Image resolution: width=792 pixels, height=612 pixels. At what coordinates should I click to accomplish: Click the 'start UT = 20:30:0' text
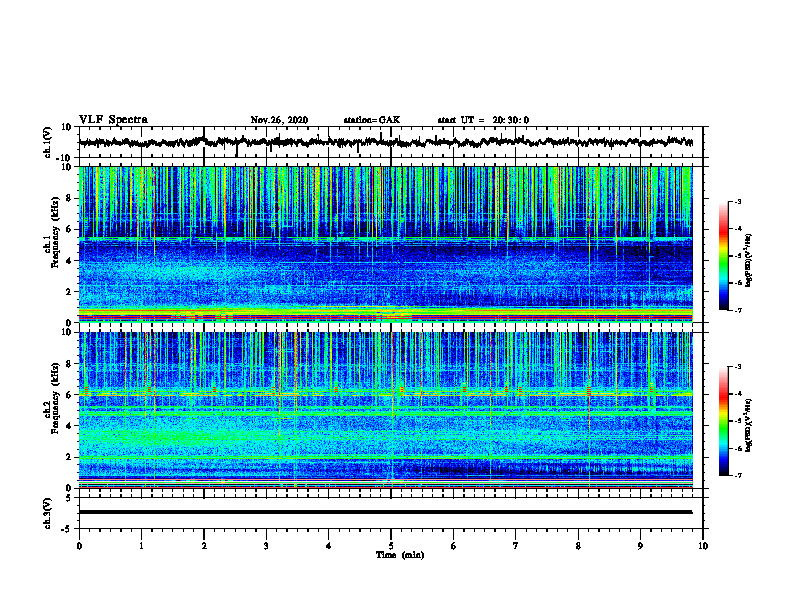tap(483, 120)
